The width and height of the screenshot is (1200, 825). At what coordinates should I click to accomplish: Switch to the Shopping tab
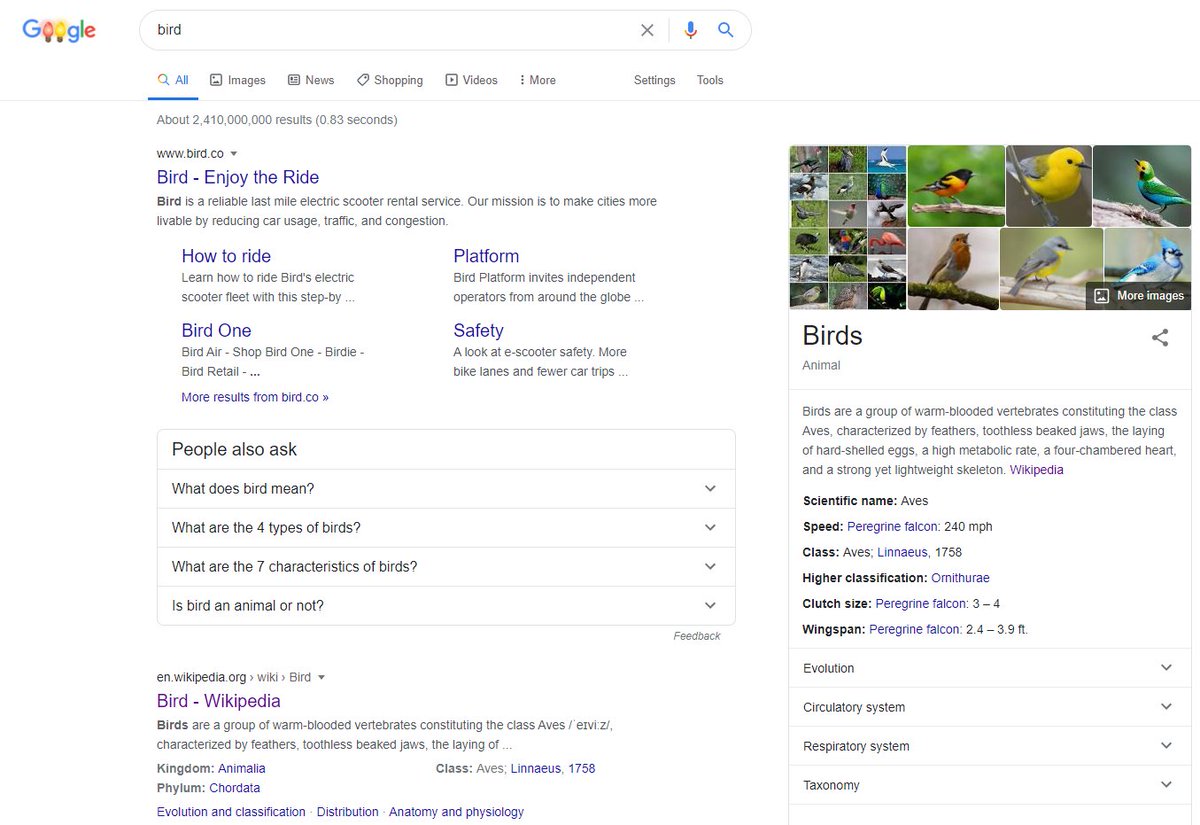[390, 80]
